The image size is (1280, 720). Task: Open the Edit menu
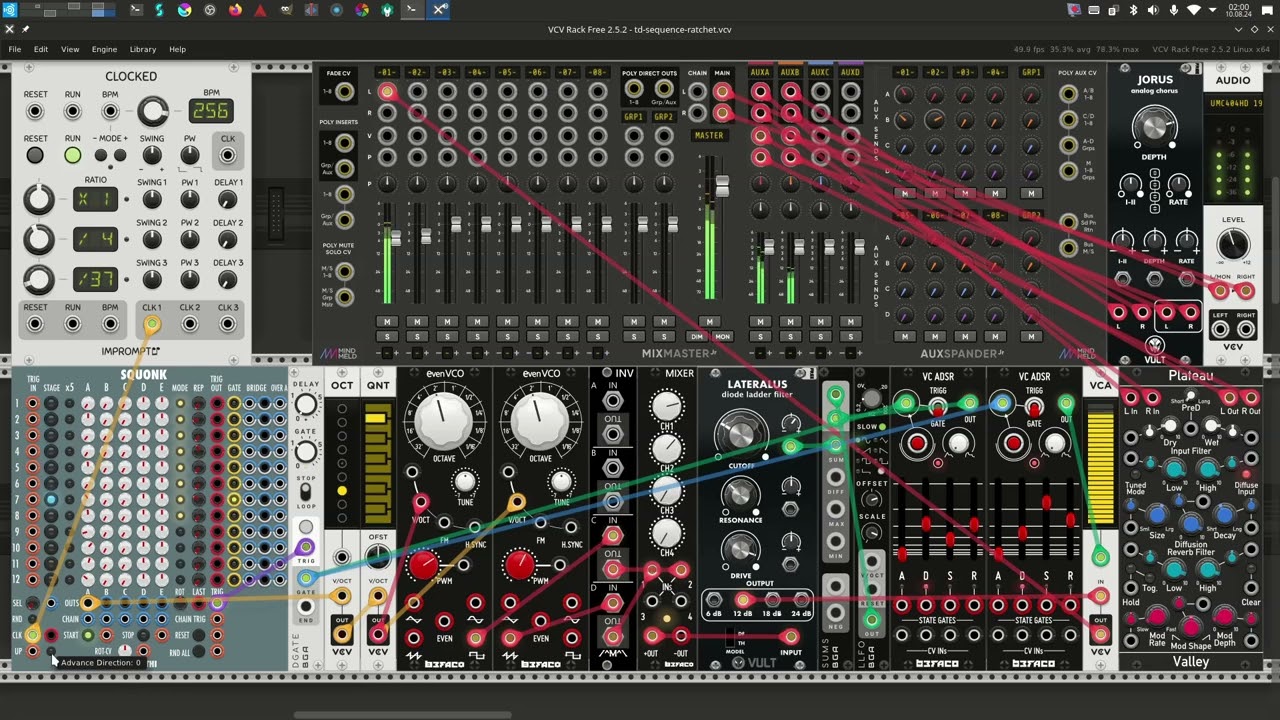point(40,49)
